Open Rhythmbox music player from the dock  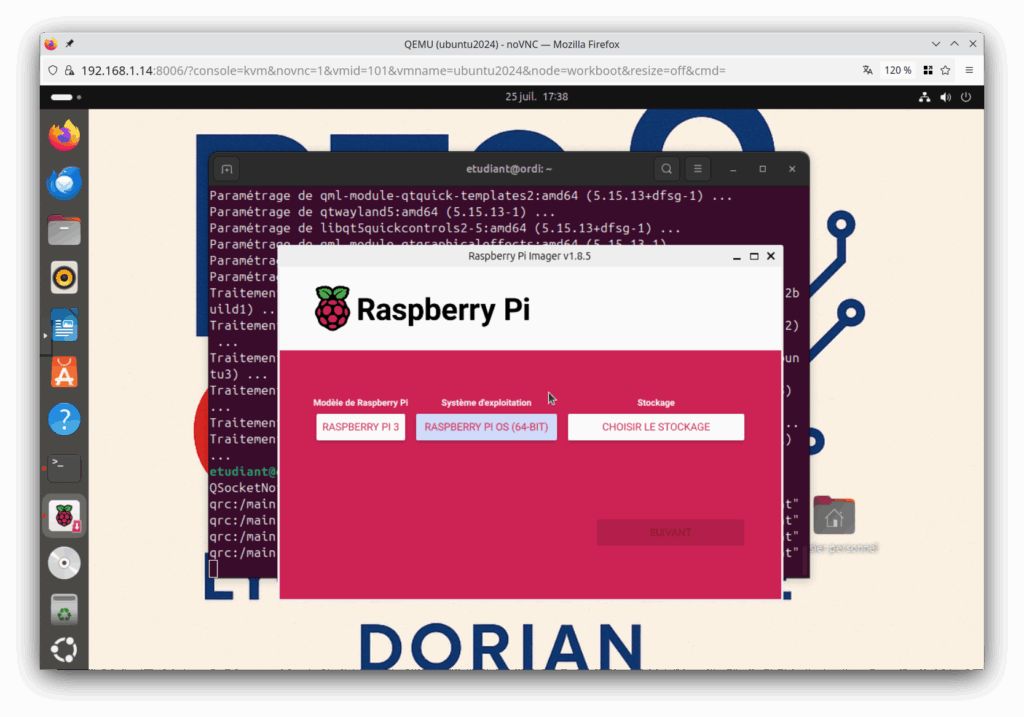click(64, 278)
